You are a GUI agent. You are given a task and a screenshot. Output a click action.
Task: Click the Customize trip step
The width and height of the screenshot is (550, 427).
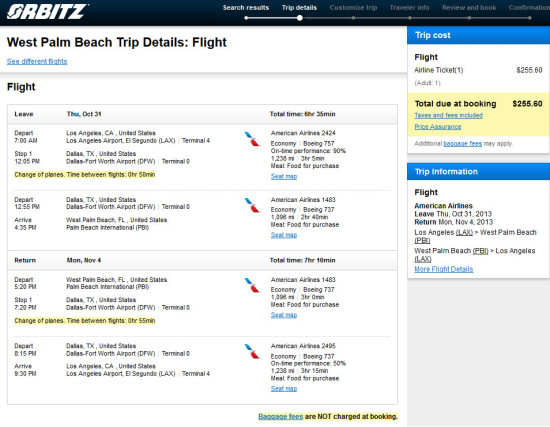(353, 8)
